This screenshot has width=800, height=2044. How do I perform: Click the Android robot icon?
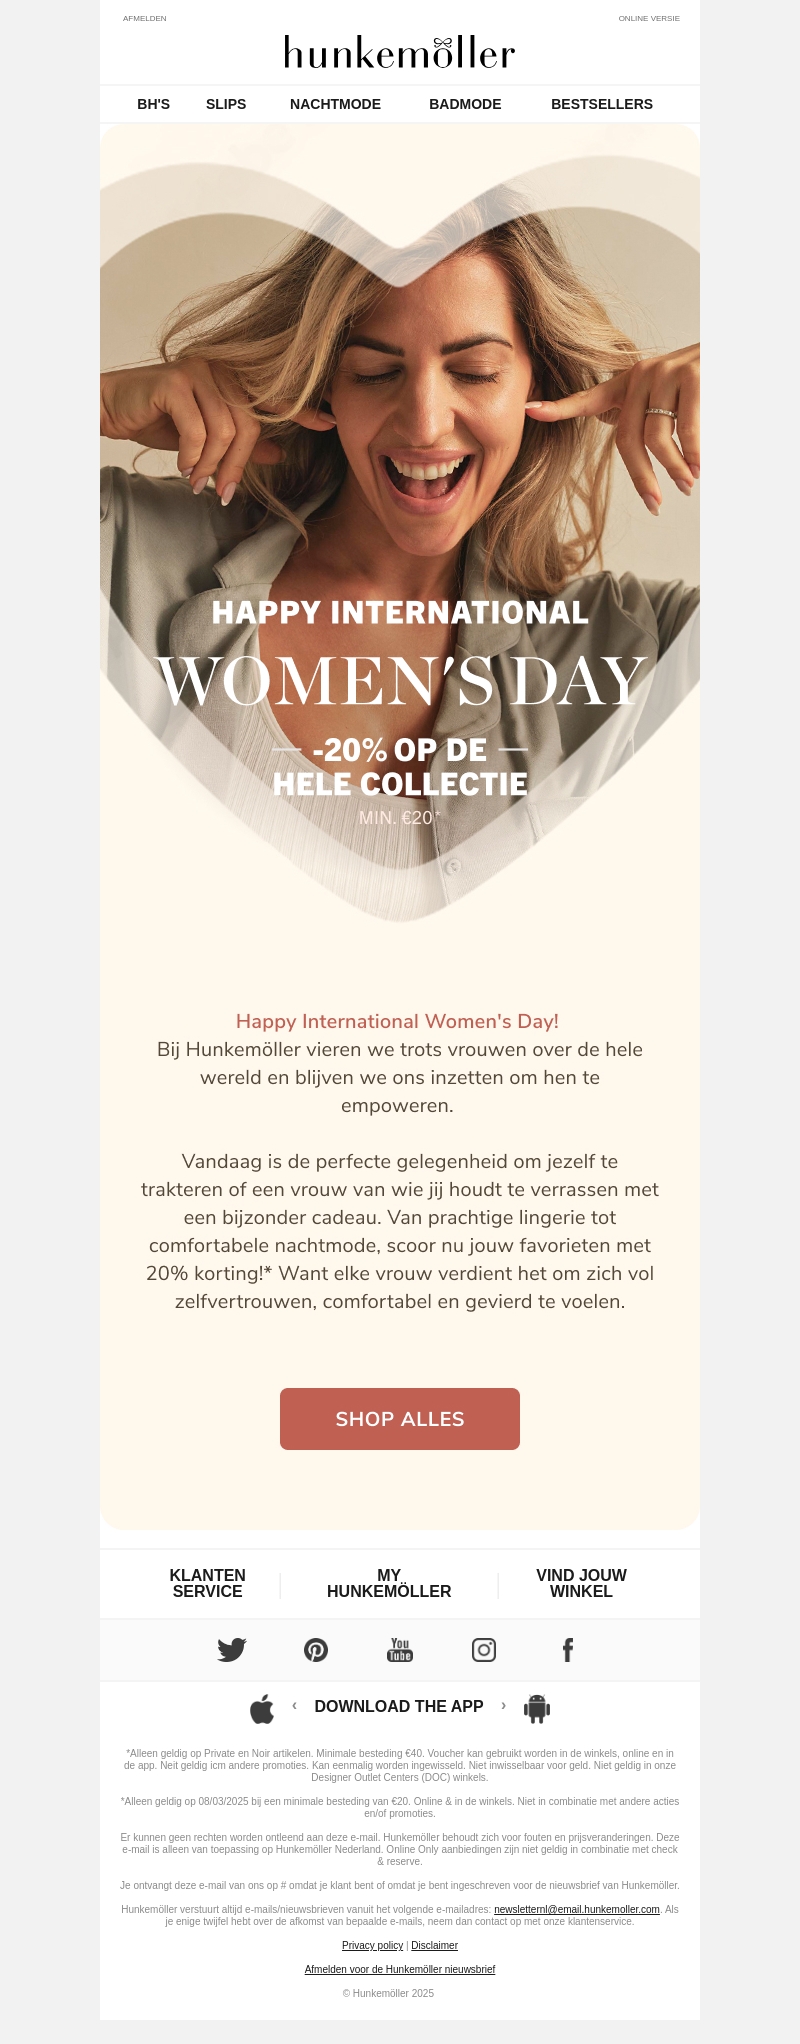pos(537,1709)
